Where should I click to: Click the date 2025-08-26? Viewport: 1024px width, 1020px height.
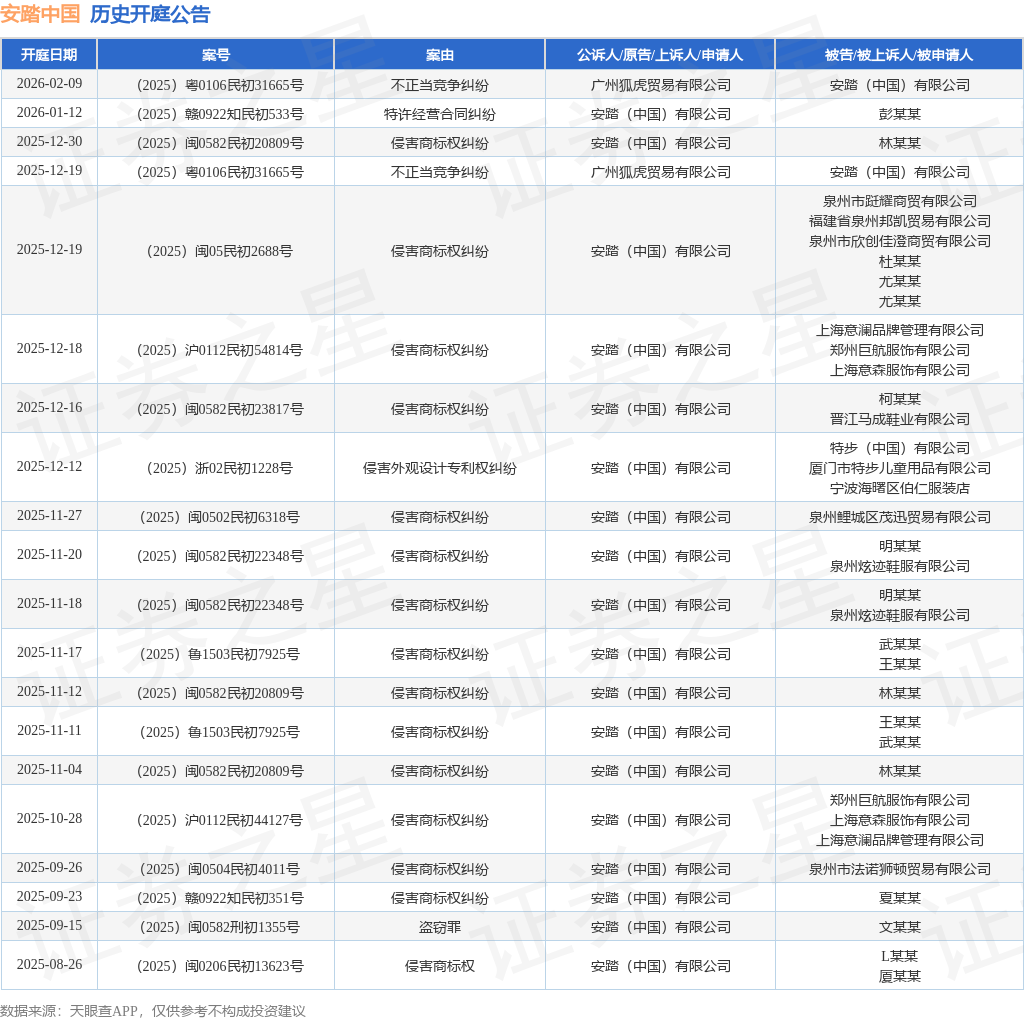pyautogui.click(x=50, y=964)
